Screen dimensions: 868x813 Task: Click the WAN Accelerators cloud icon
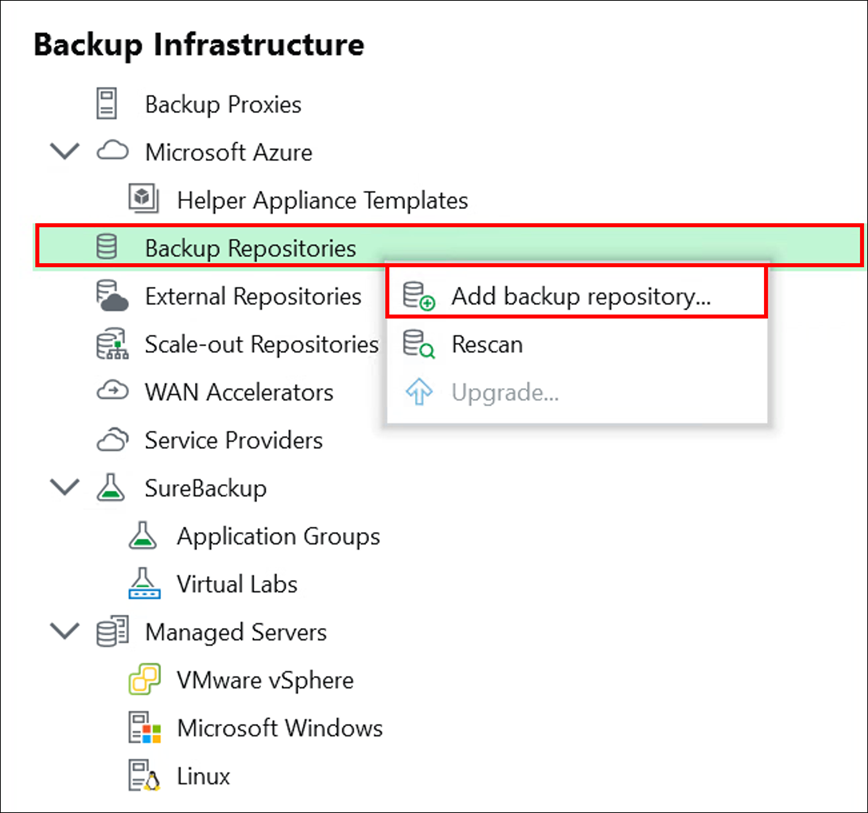(111, 392)
